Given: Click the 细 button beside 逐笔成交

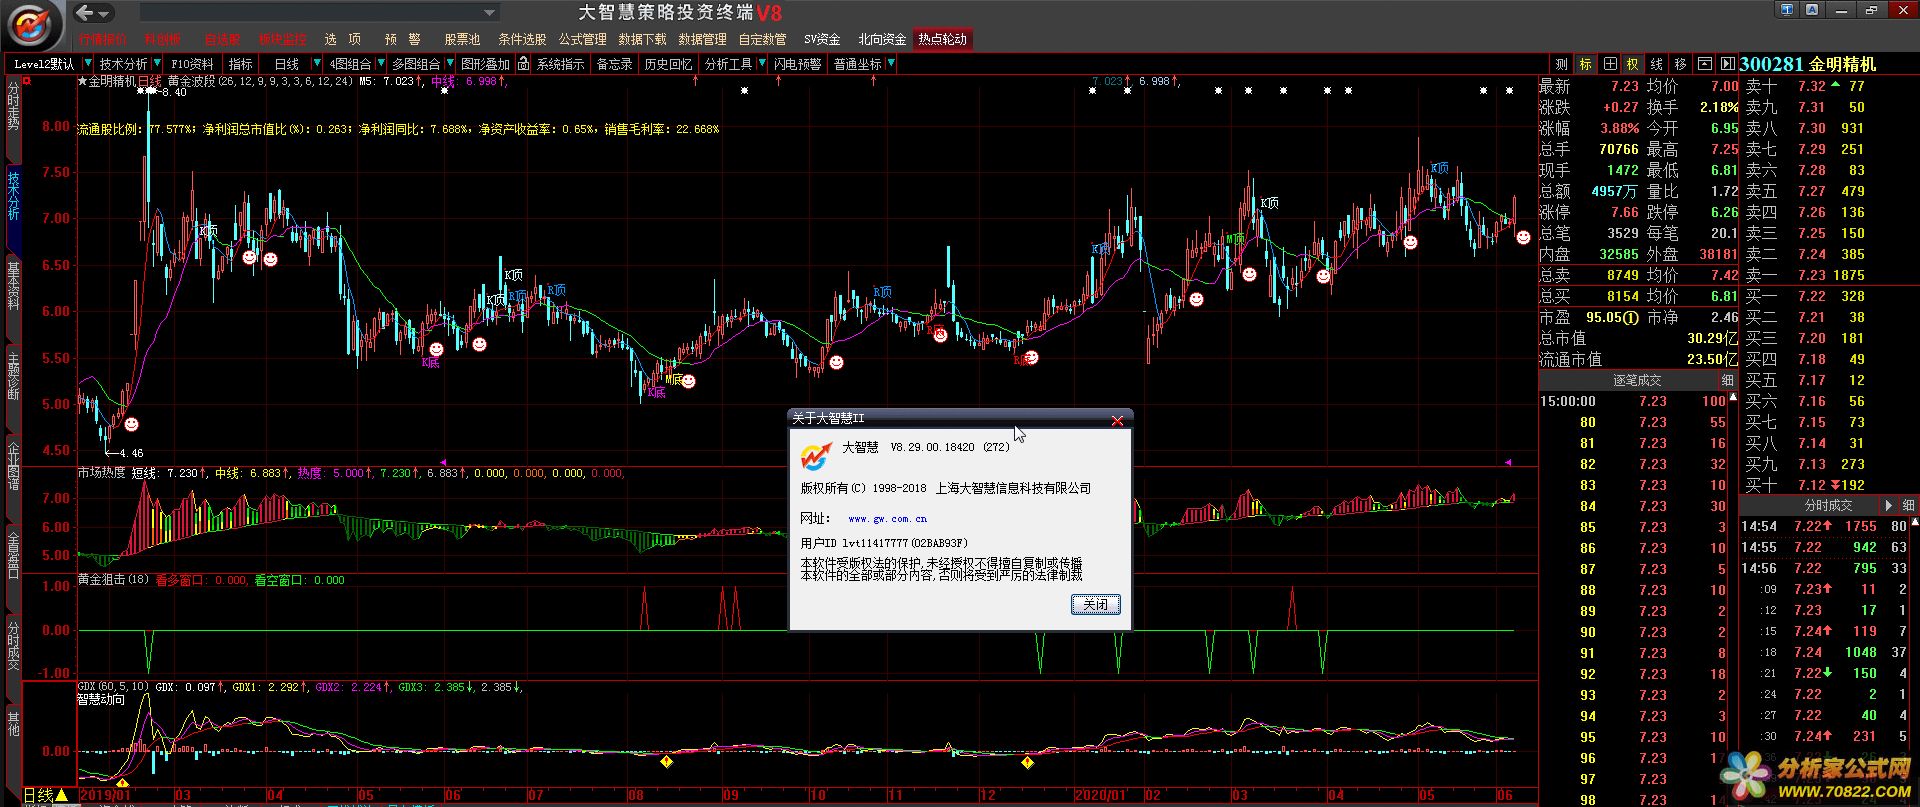Looking at the screenshot, I should pyautogui.click(x=1727, y=380).
